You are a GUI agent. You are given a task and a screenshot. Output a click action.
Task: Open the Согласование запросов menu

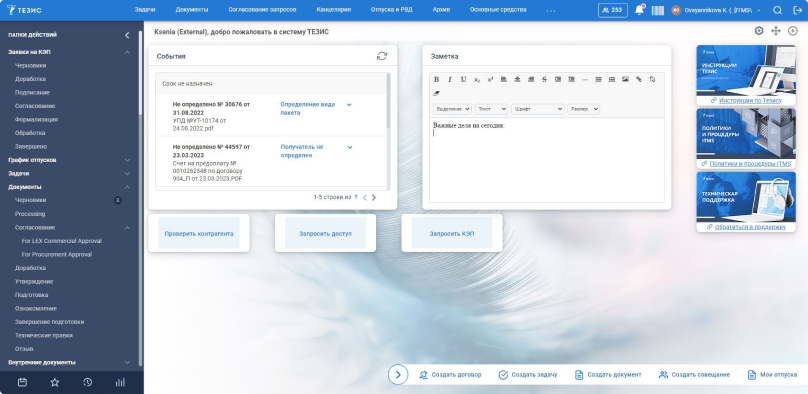click(262, 10)
